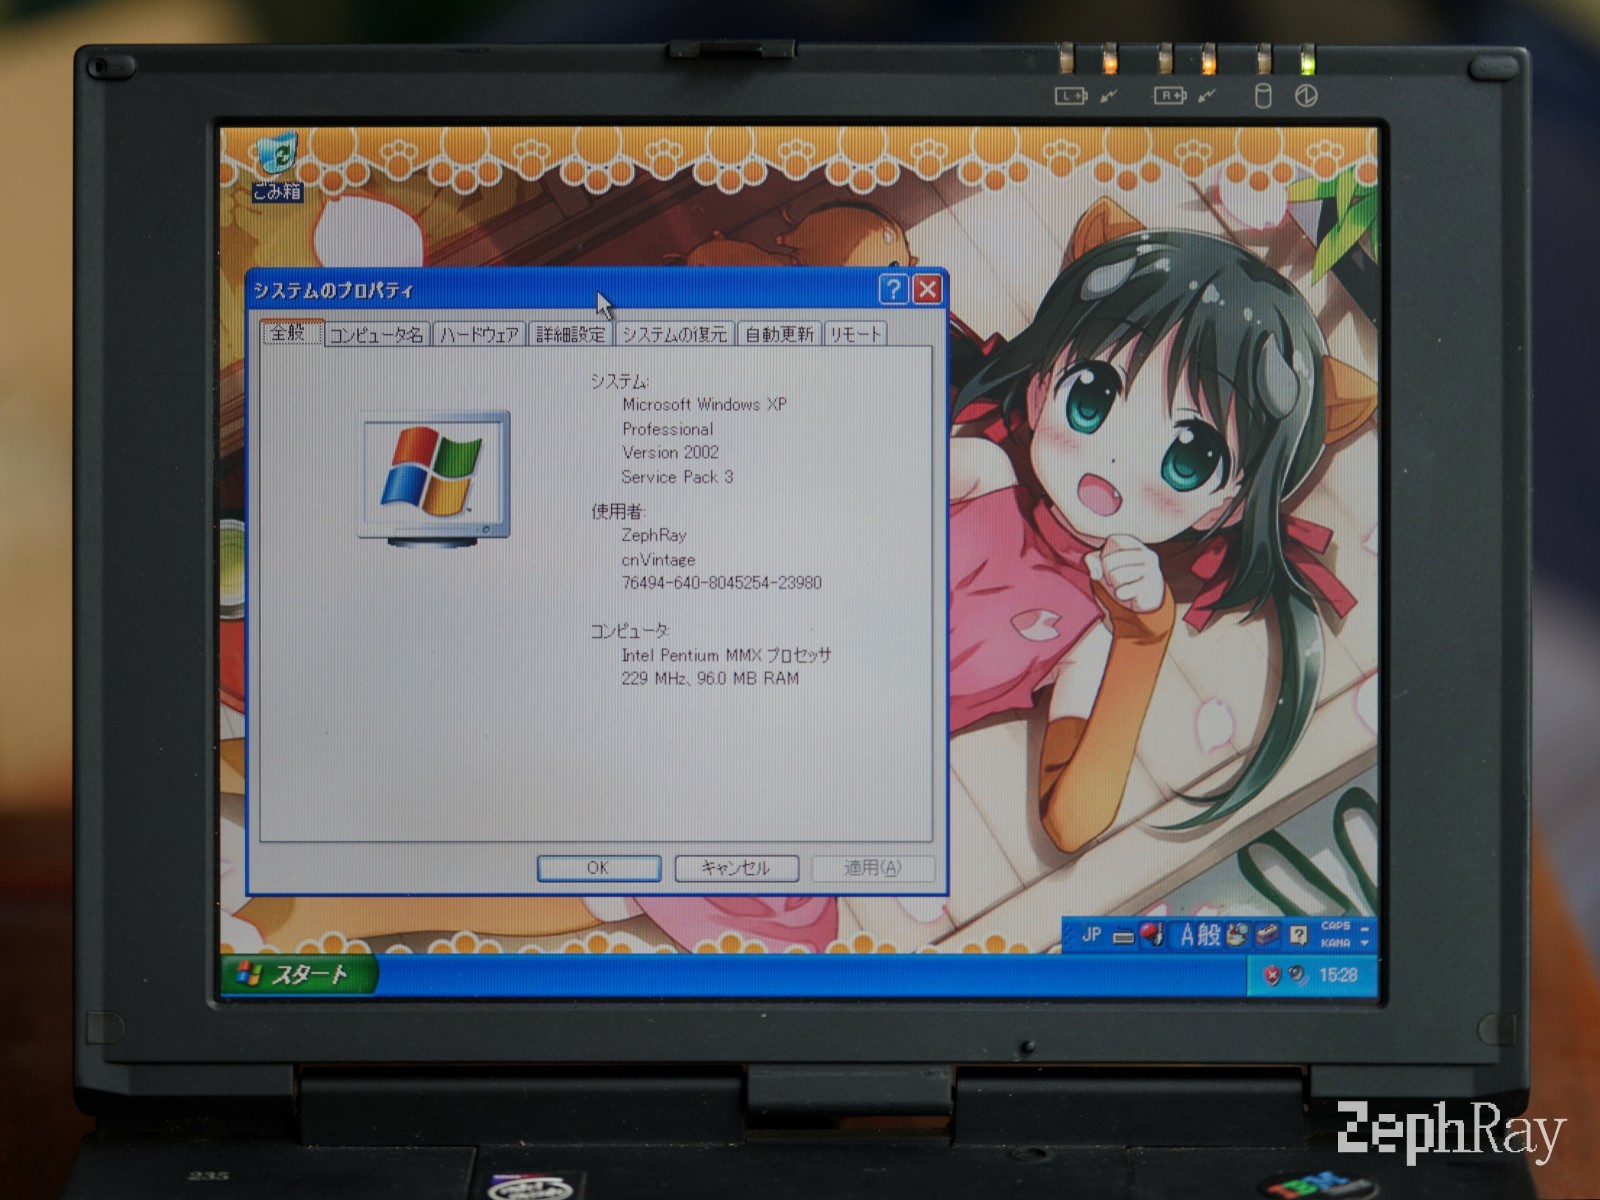1600x1200 pixels.
Task: Close the システムのプロパティ dialog
Action: (927, 290)
